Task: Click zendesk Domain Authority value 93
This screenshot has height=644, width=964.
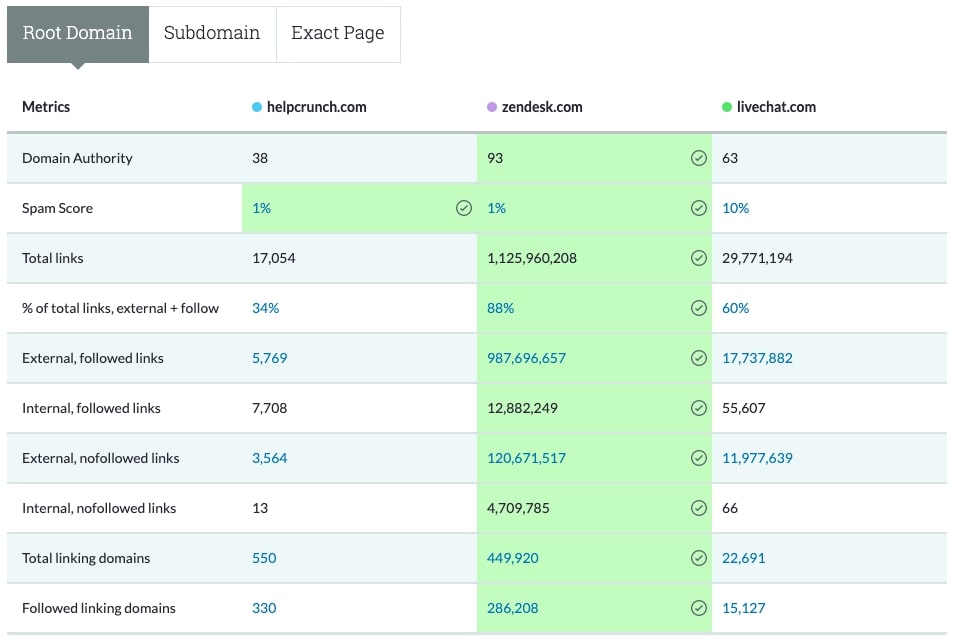Action: (x=495, y=158)
